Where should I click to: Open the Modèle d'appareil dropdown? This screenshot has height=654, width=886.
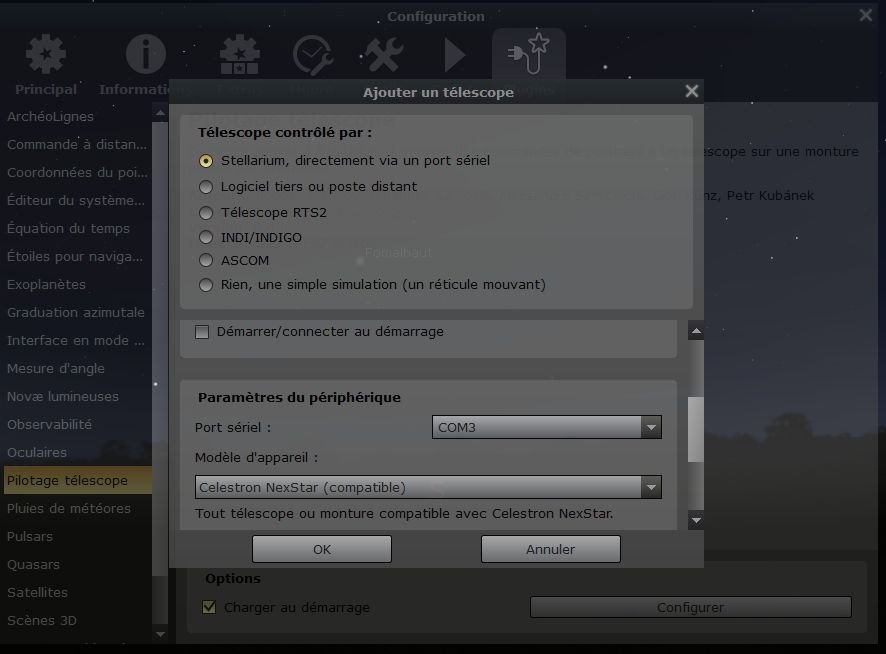[652, 487]
